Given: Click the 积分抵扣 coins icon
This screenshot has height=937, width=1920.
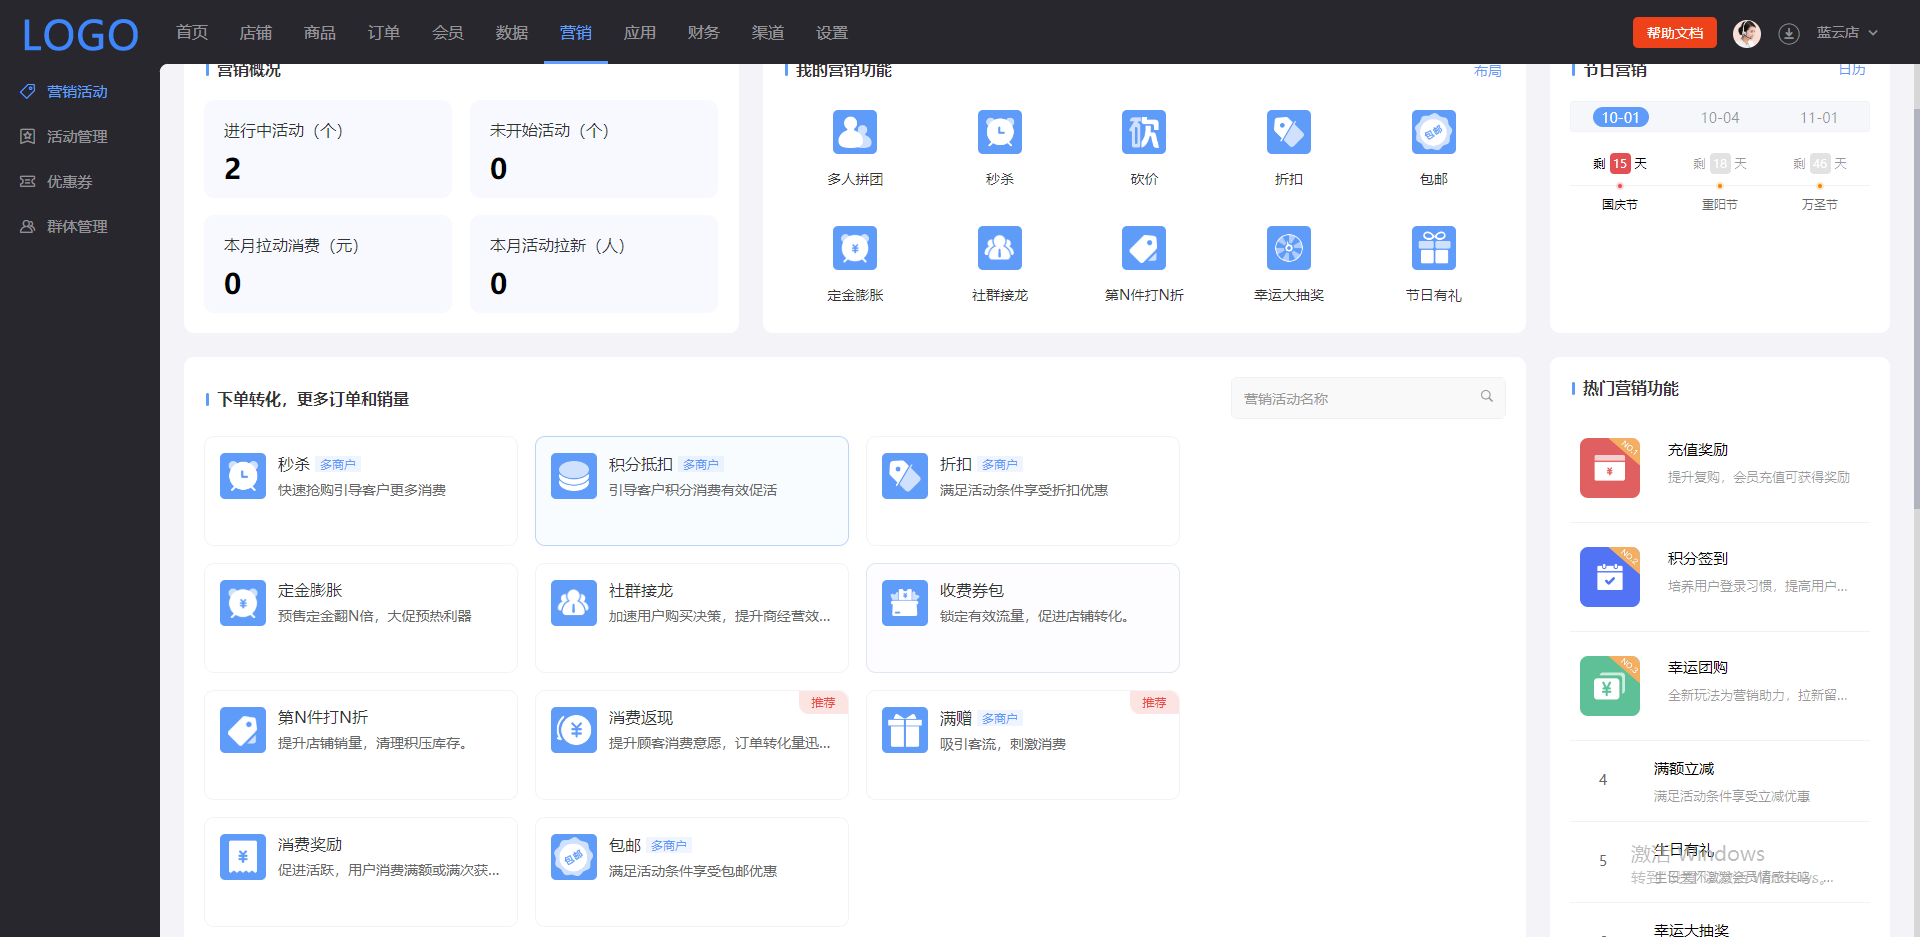Looking at the screenshot, I should pyautogui.click(x=574, y=476).
